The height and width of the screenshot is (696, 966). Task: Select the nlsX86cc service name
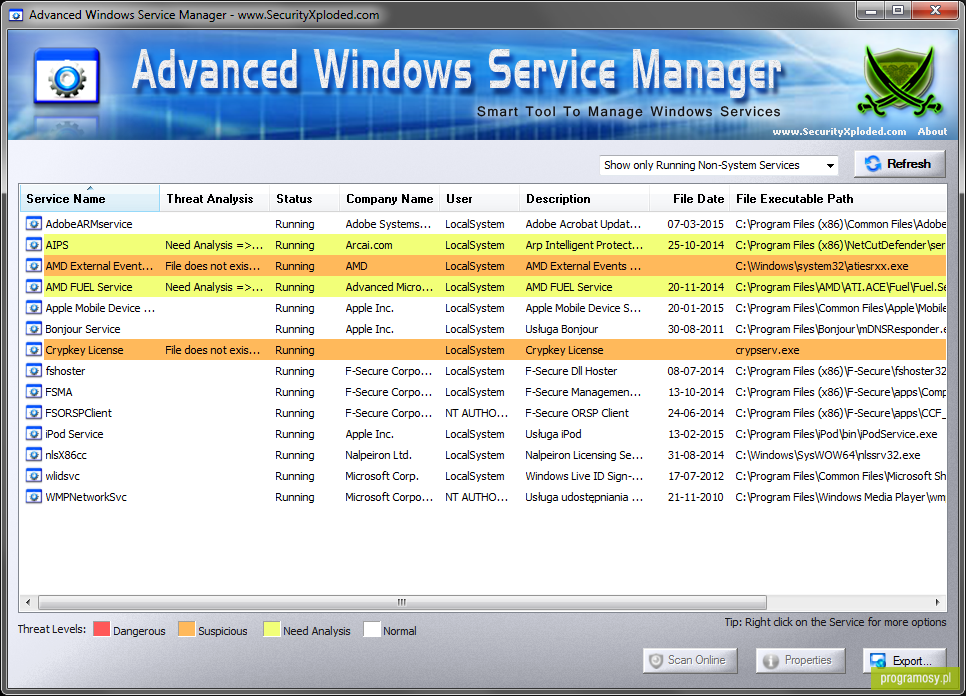pyautogui.click(x=66, y=455)
